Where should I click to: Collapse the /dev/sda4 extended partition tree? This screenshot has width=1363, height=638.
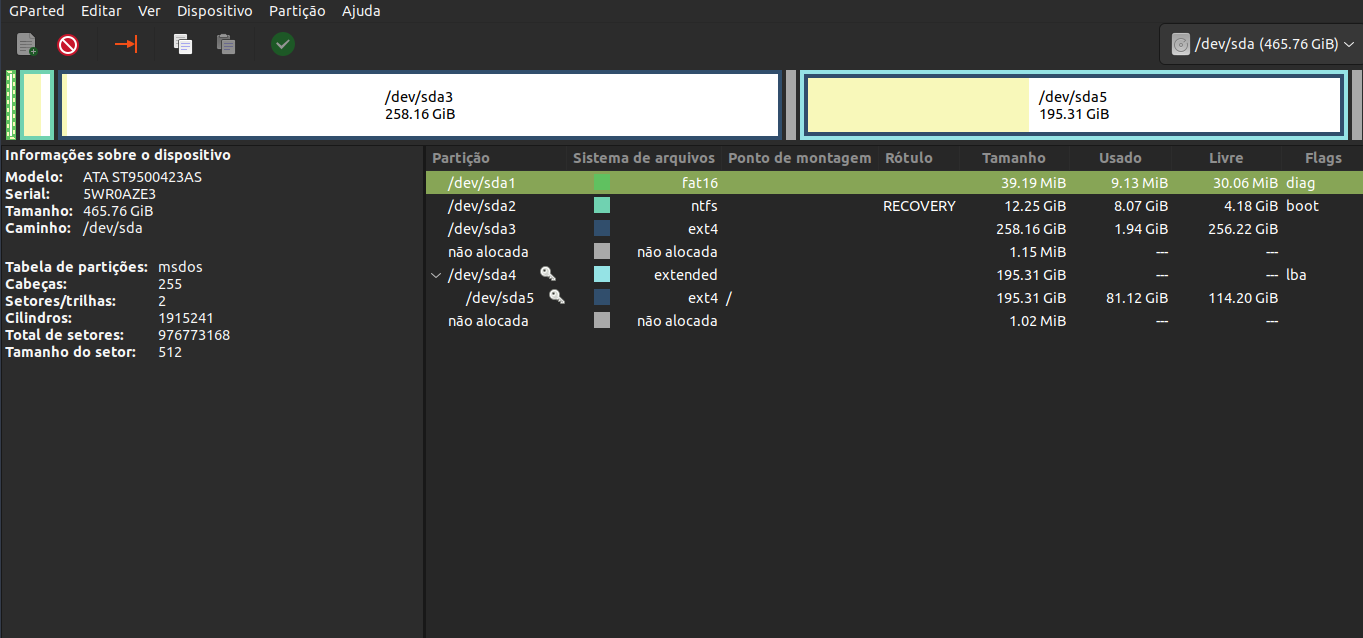435,275
